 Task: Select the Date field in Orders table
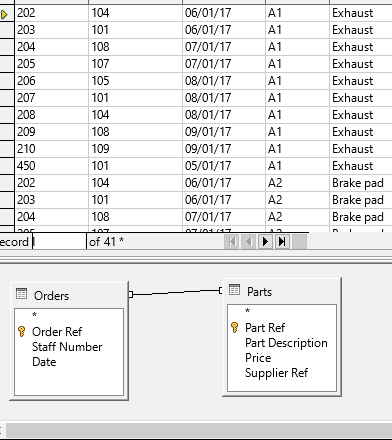pyautogui.click(x=44, y=362)
